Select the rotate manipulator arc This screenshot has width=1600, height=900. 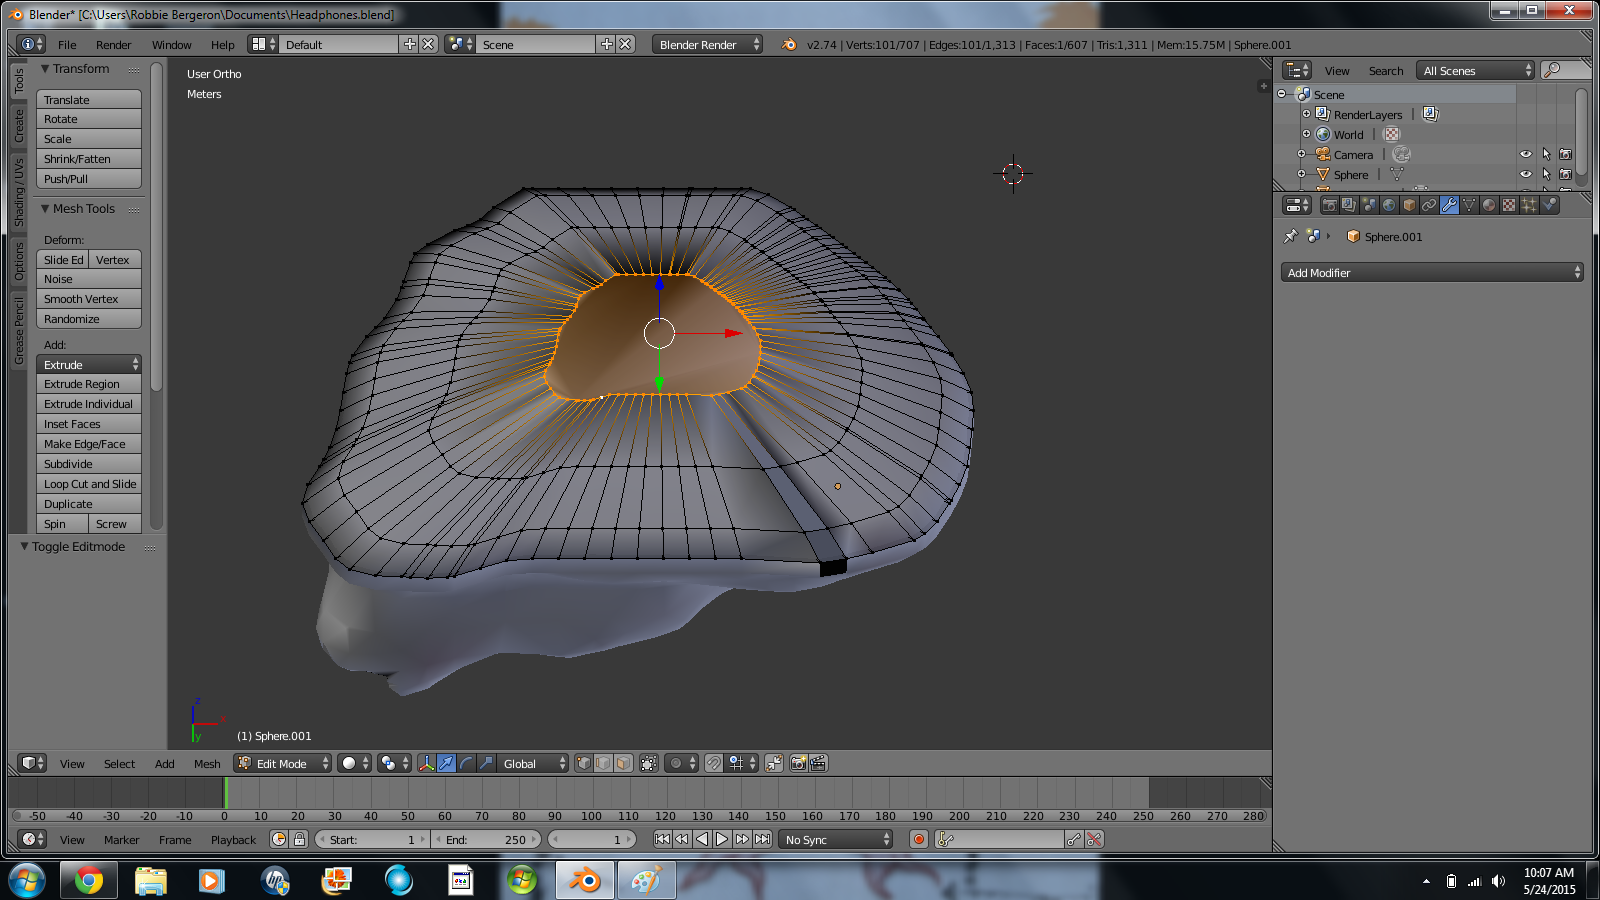(466, 763)
